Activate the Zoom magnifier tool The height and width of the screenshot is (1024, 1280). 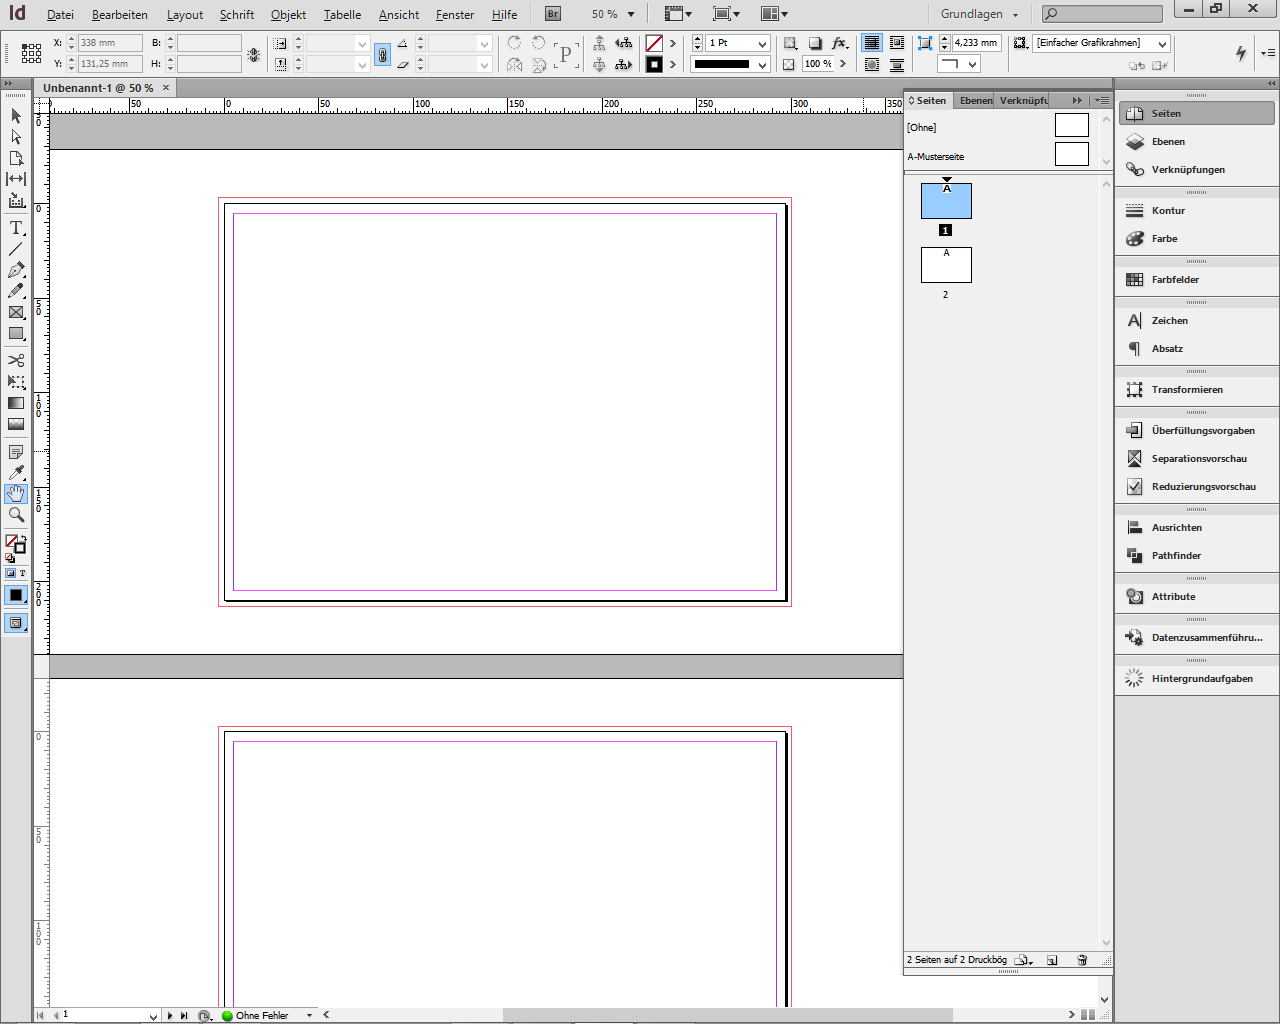16,515
